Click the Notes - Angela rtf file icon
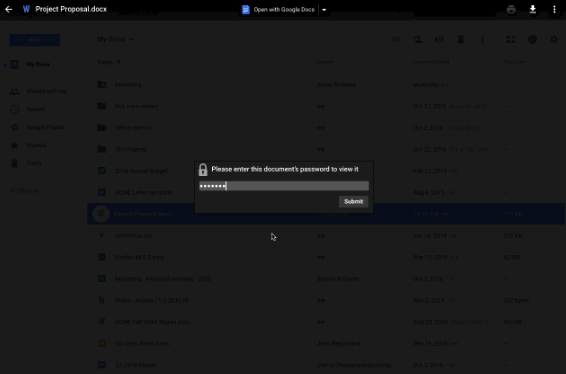 (102, 300)
